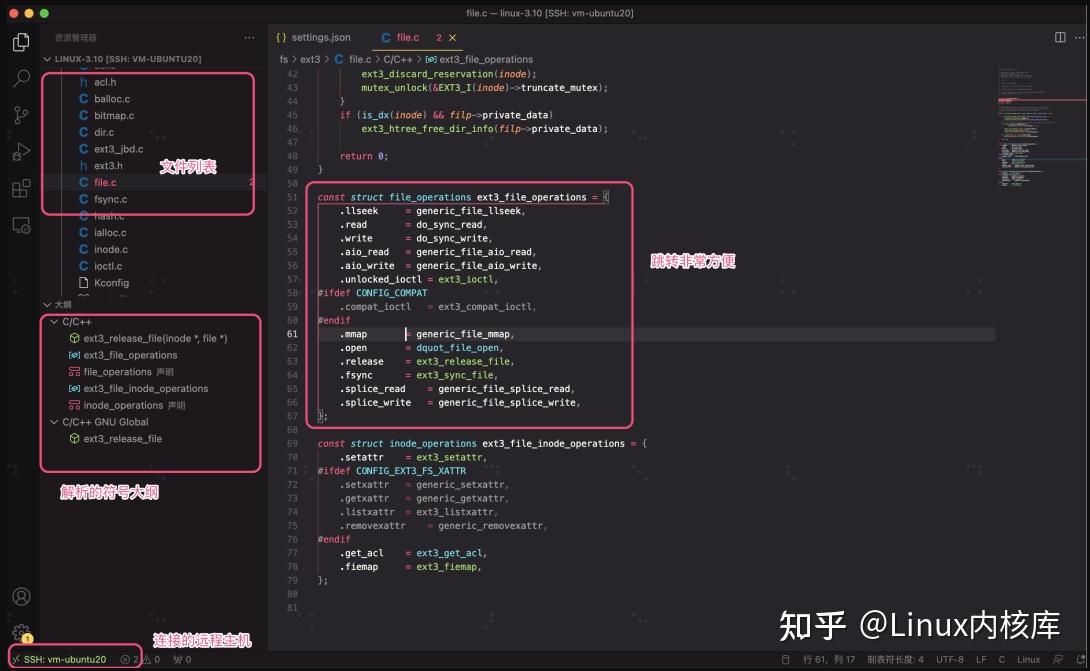Click generic_file_mmap in the code
The image size is (1090, 671).
pos(462,334)
